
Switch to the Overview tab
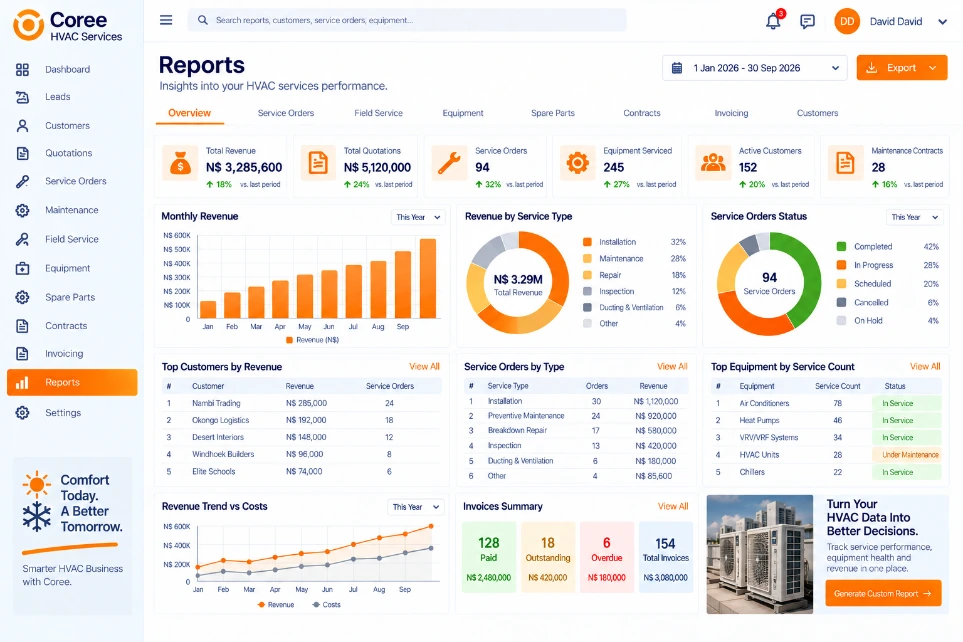point(189,113)
